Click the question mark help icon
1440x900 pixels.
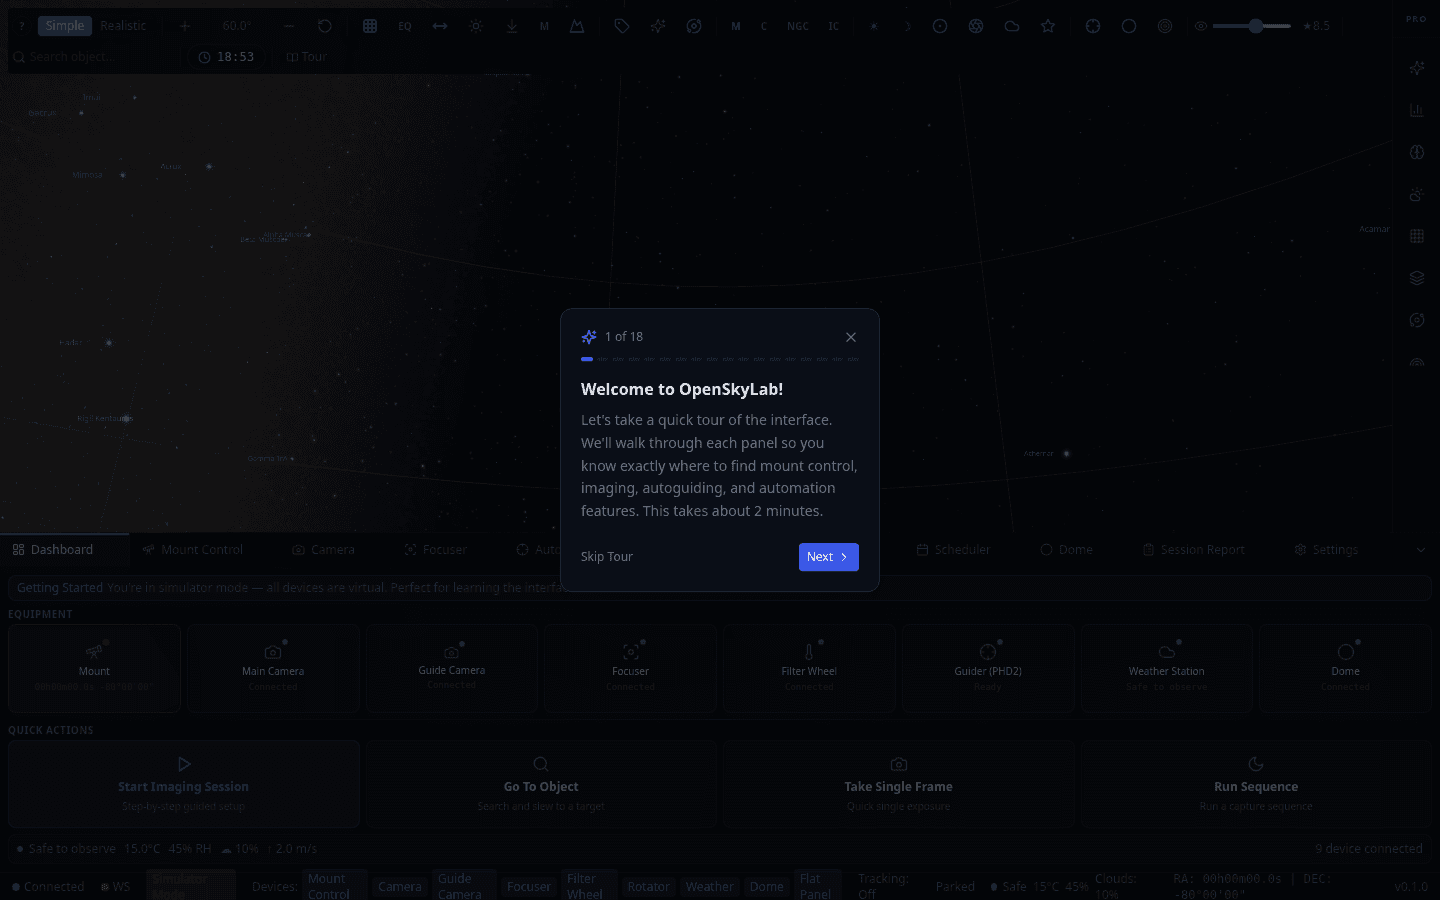(21, 26)
